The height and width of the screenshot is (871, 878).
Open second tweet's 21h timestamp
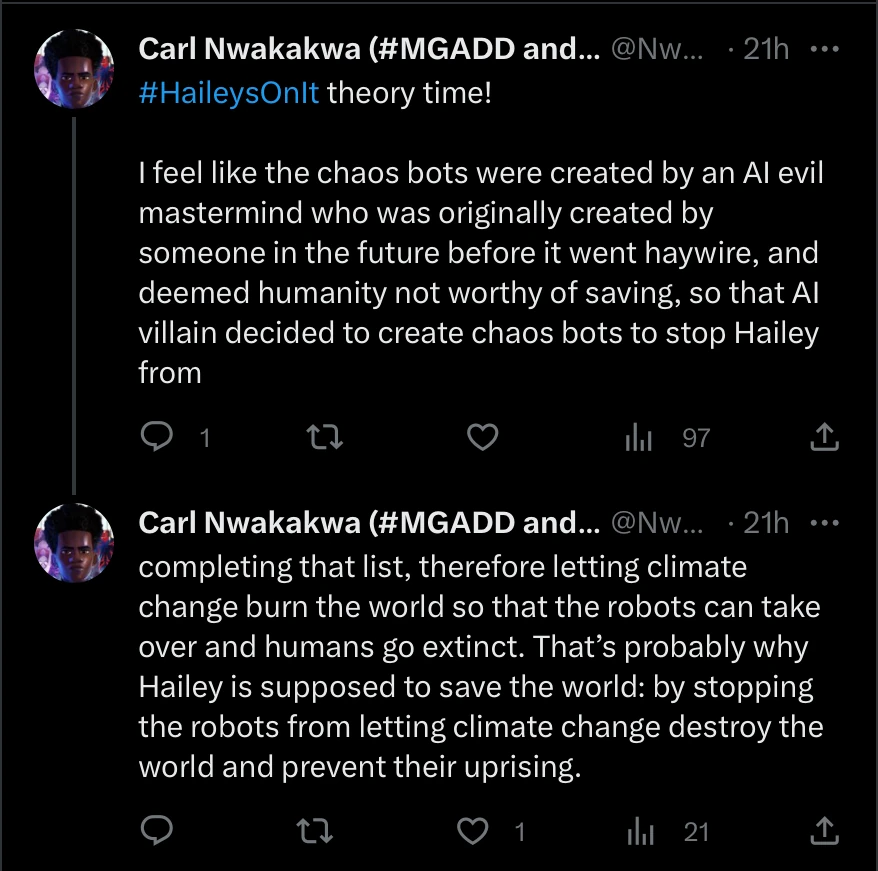pyautogui.click(x=766, y=523)
